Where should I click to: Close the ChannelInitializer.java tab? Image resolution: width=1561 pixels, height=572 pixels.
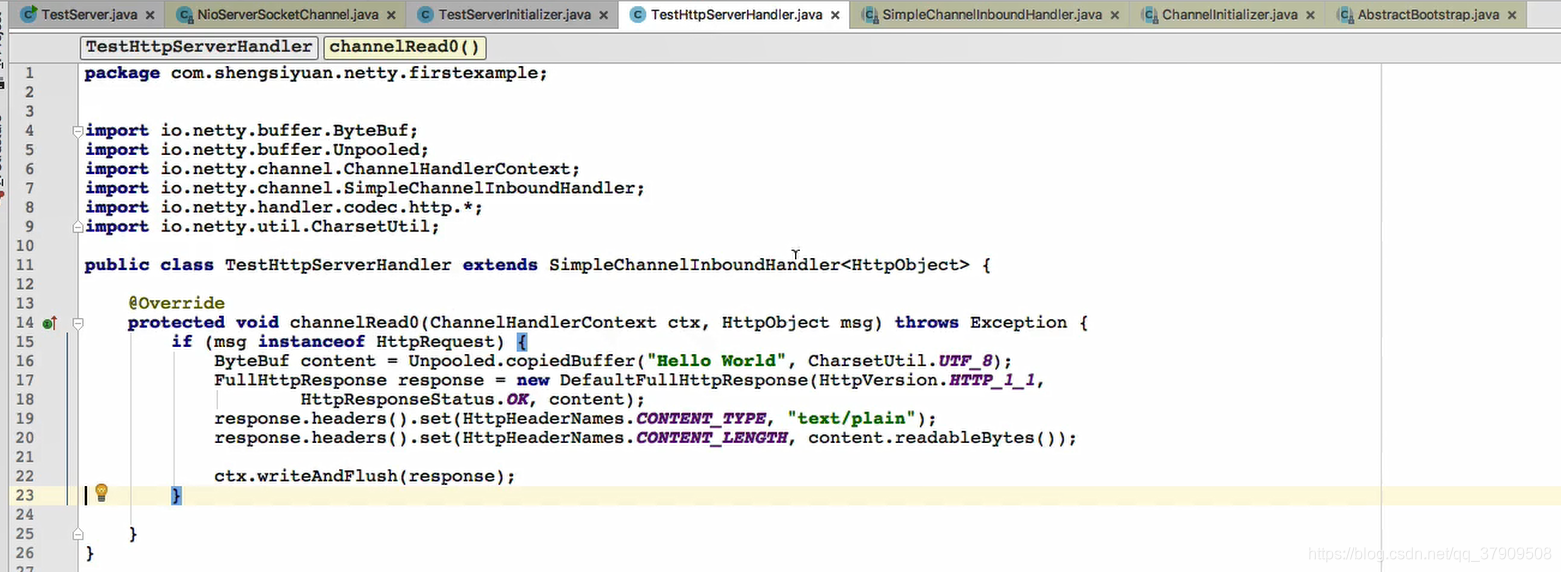click(x=1311, y=16)
